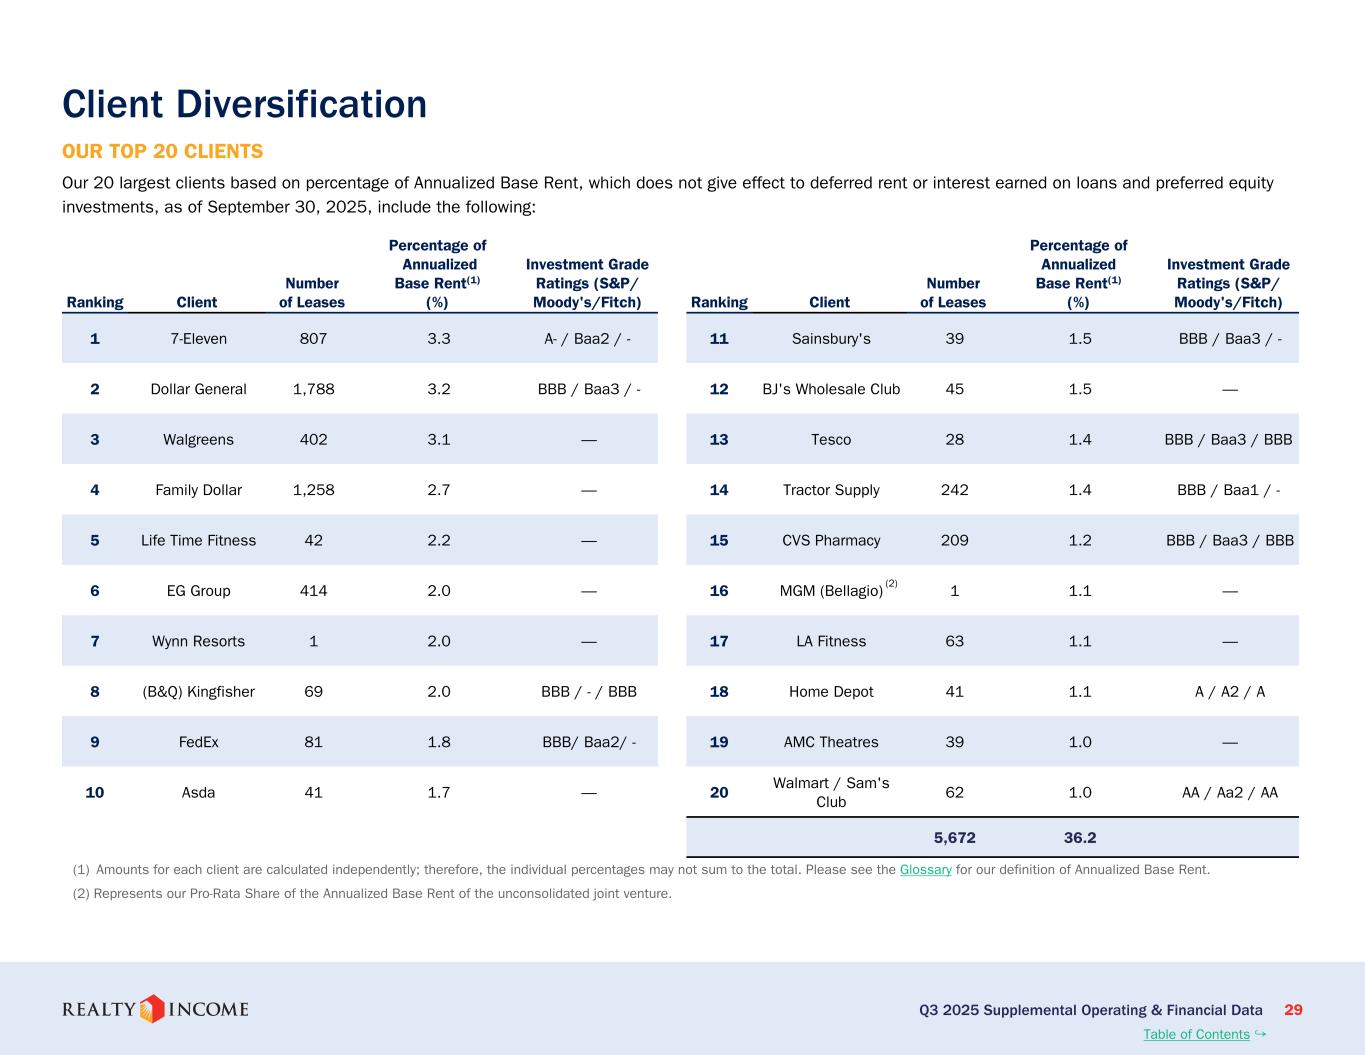The width and height of the screenshot is (1365, 1055).
Task: Click the total leases value 5,672
Action: pos(954,838)
